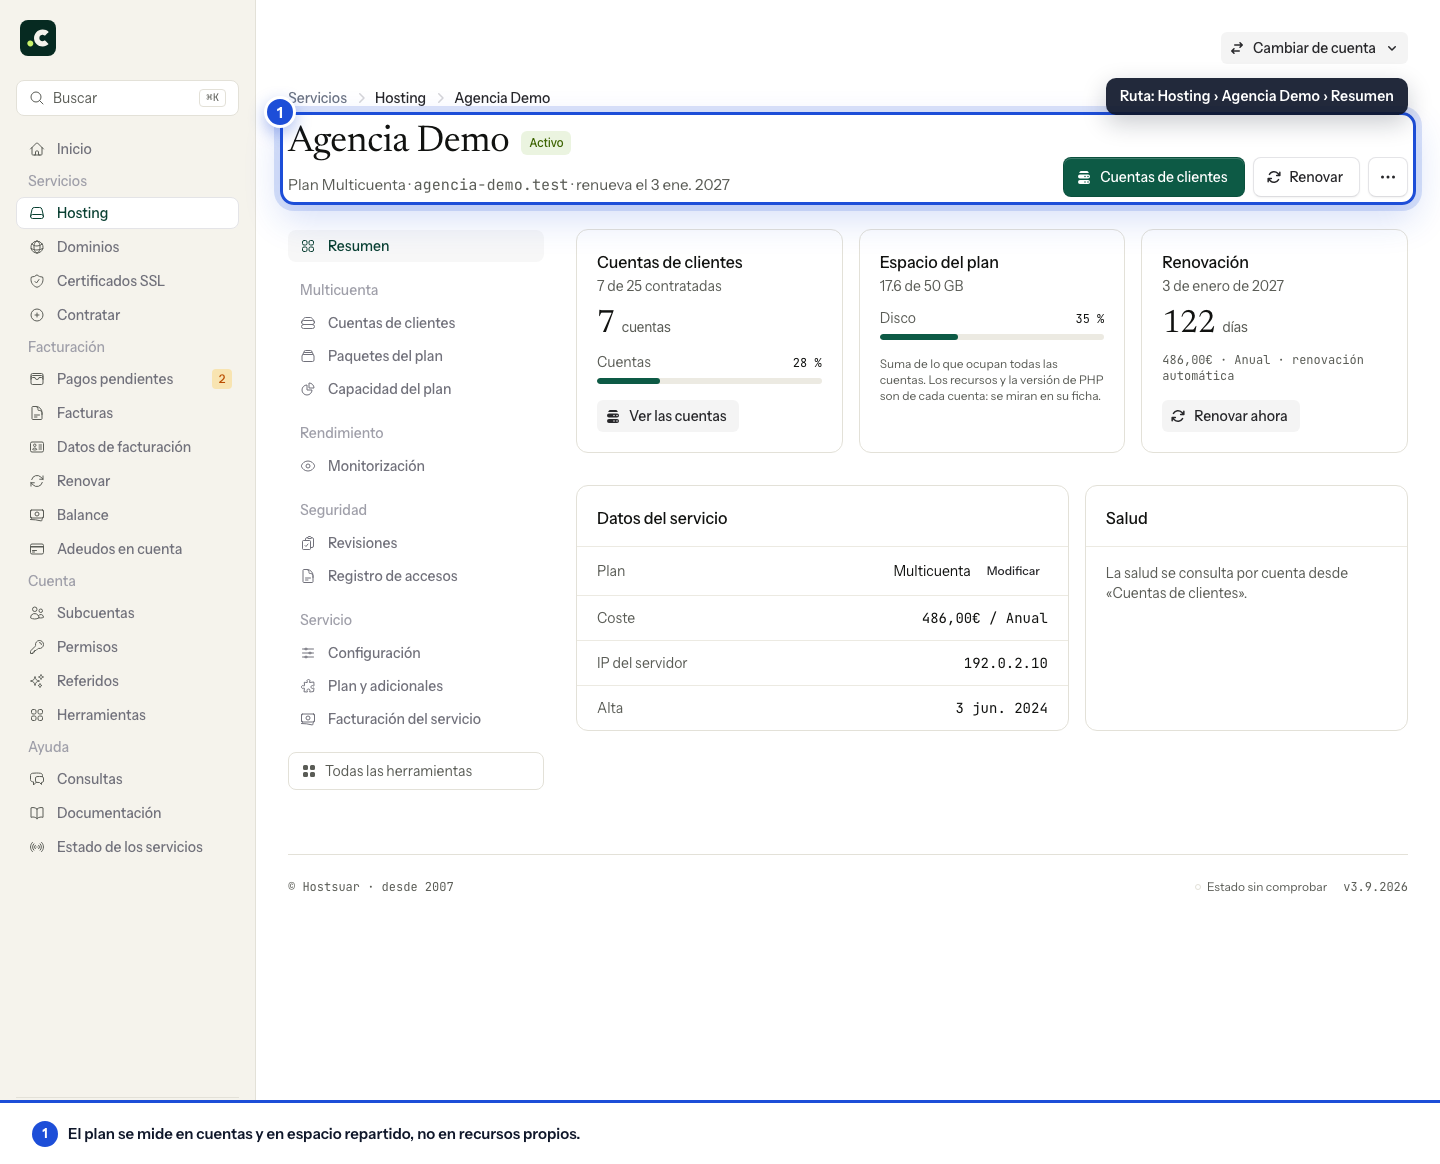1440x1164 pixels.
Task: Click the Hosting breadcrumb link
Action: point(400,98)
